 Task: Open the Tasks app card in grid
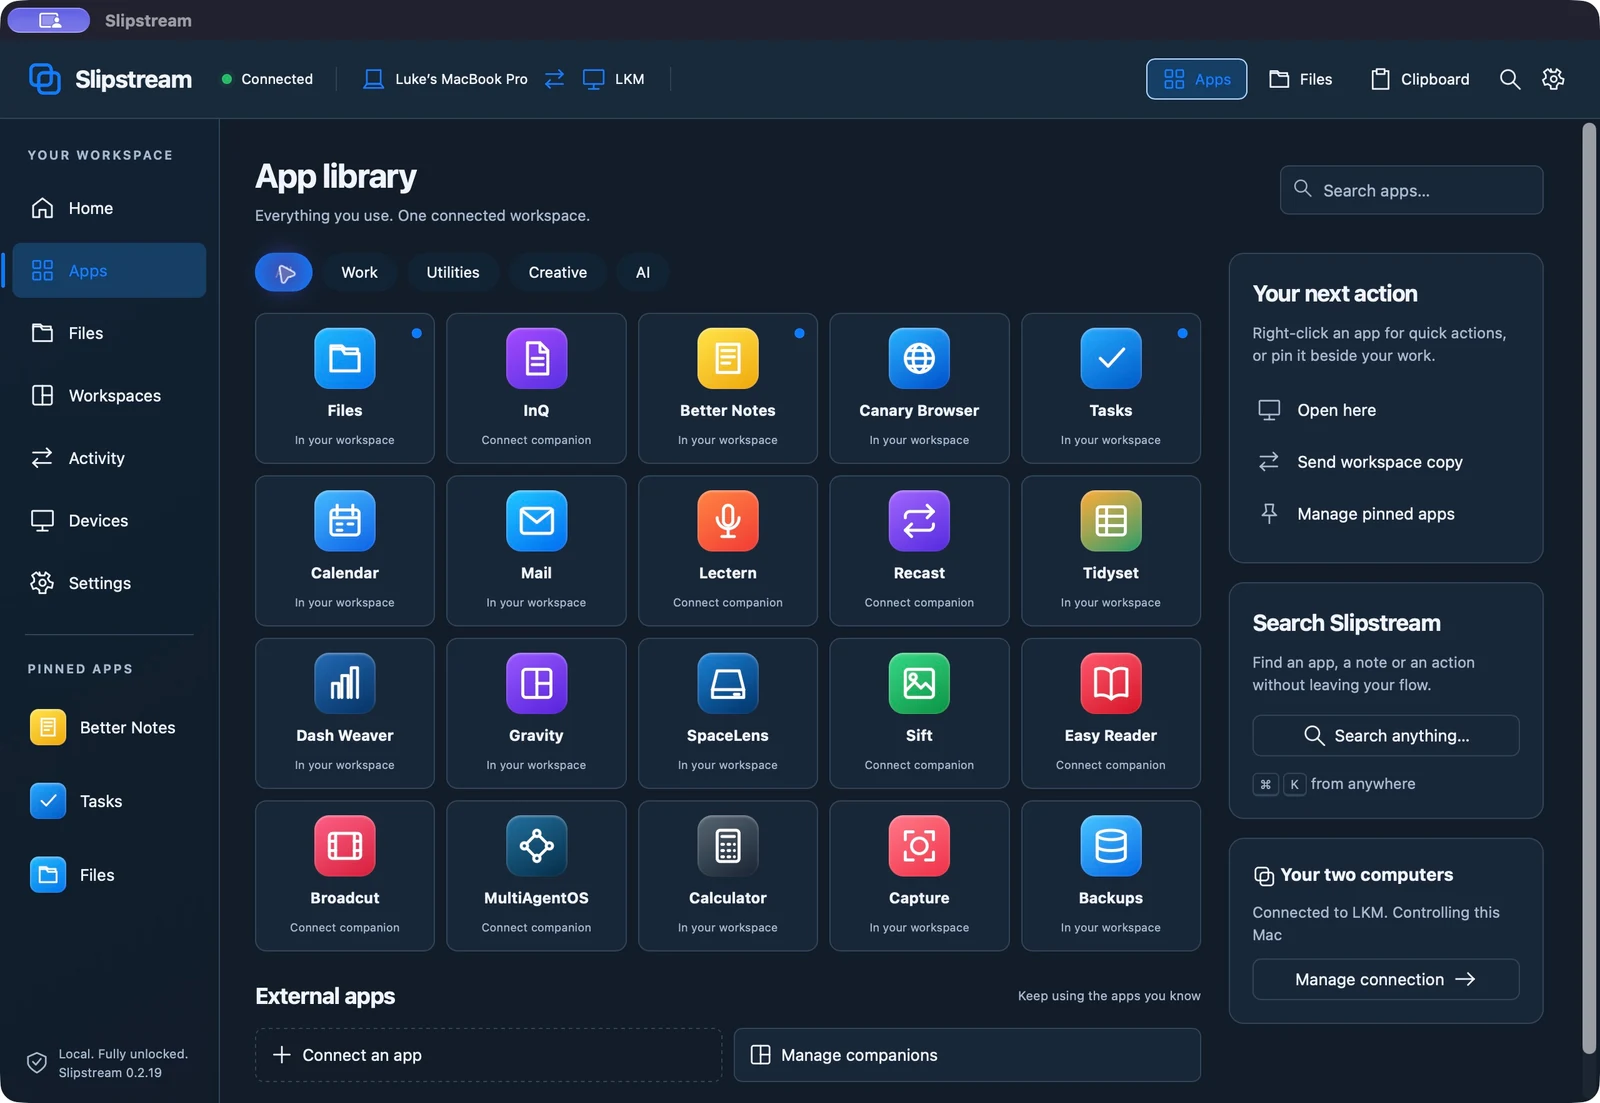click(1110, 388)
